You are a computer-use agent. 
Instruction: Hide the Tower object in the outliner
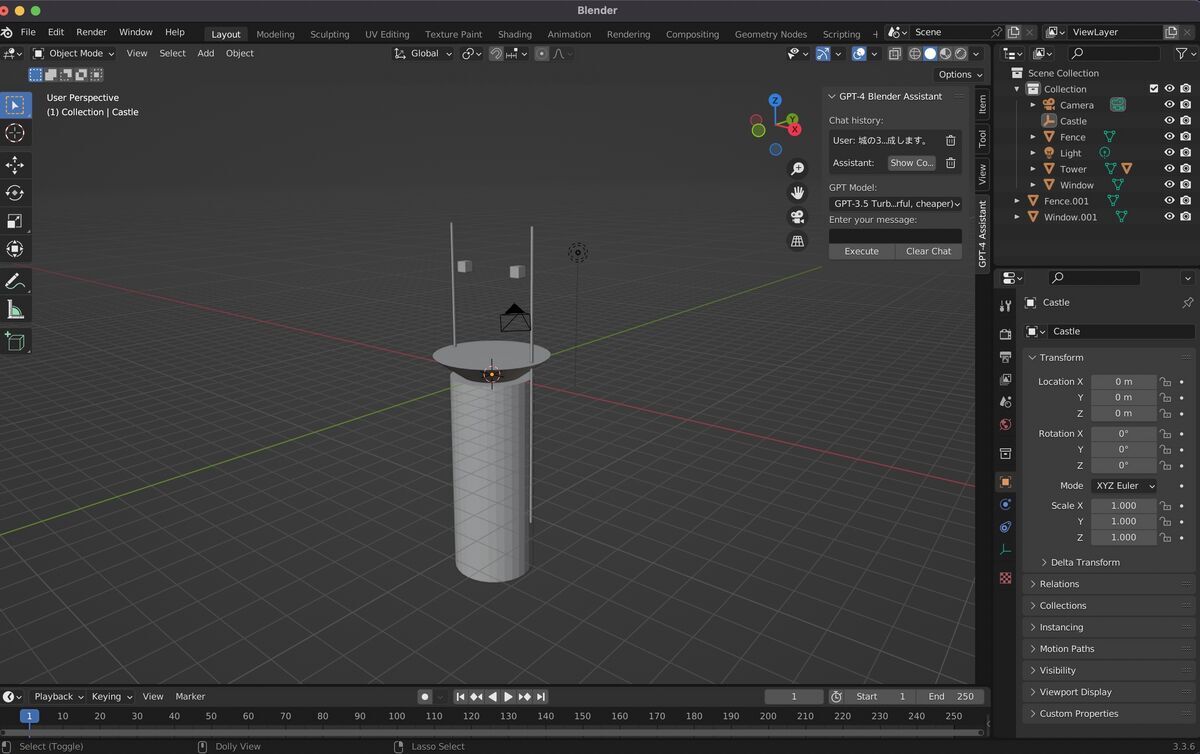[x=1170, y=168]
